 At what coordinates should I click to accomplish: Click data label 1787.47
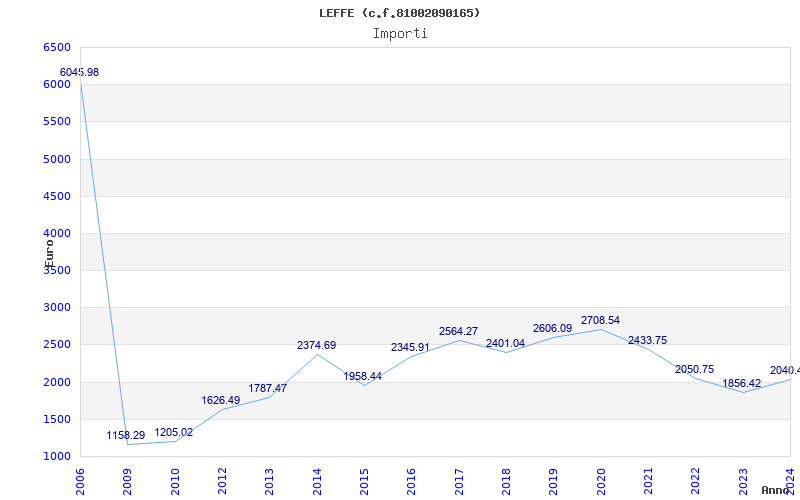[267, 388]
